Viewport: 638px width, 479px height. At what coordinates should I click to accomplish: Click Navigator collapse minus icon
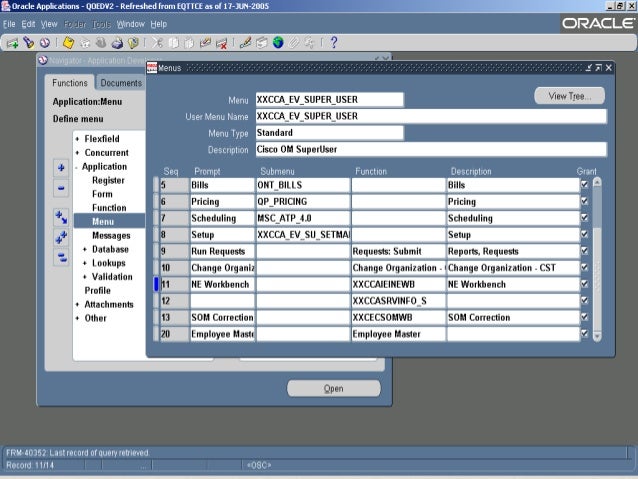[61, 188]
